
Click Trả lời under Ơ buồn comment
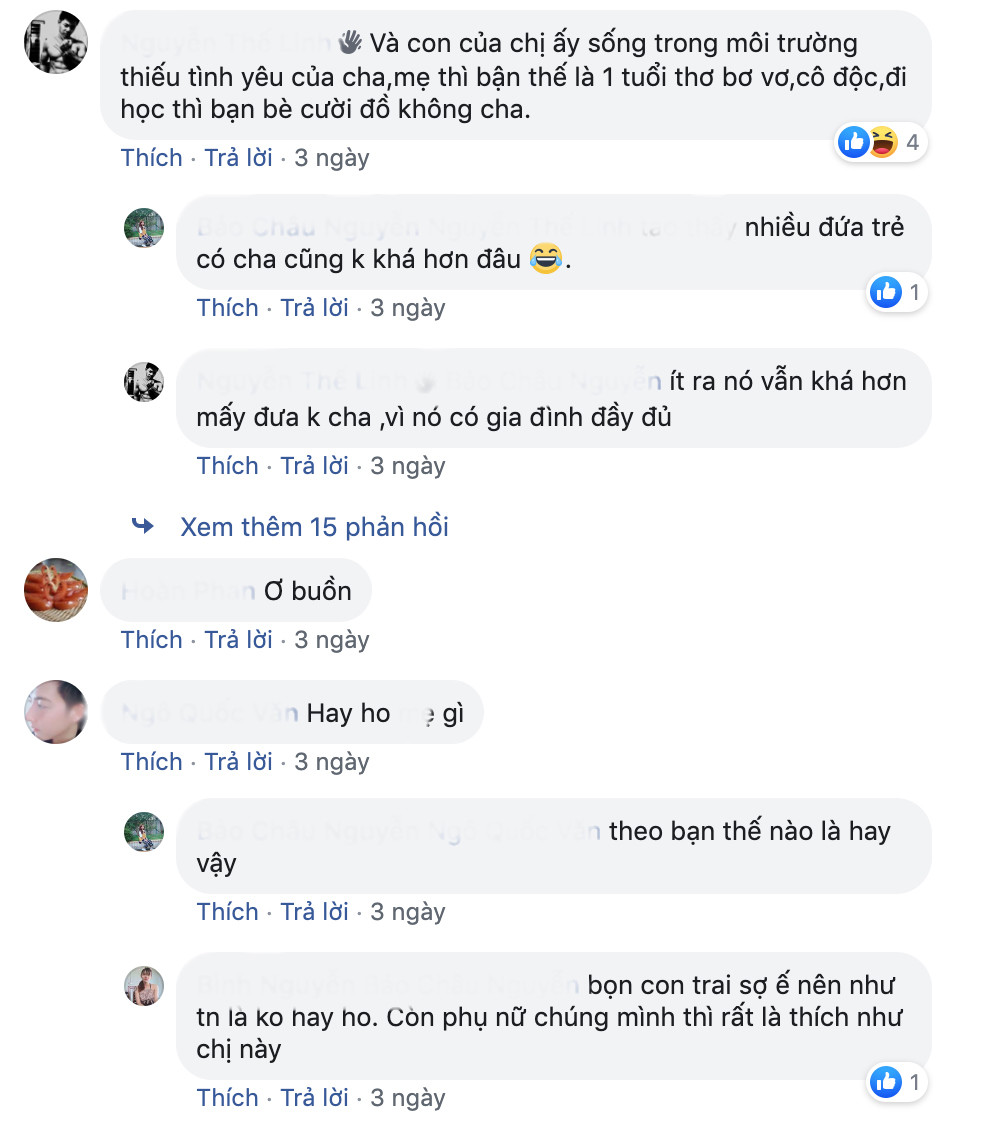tap(238, 639)
